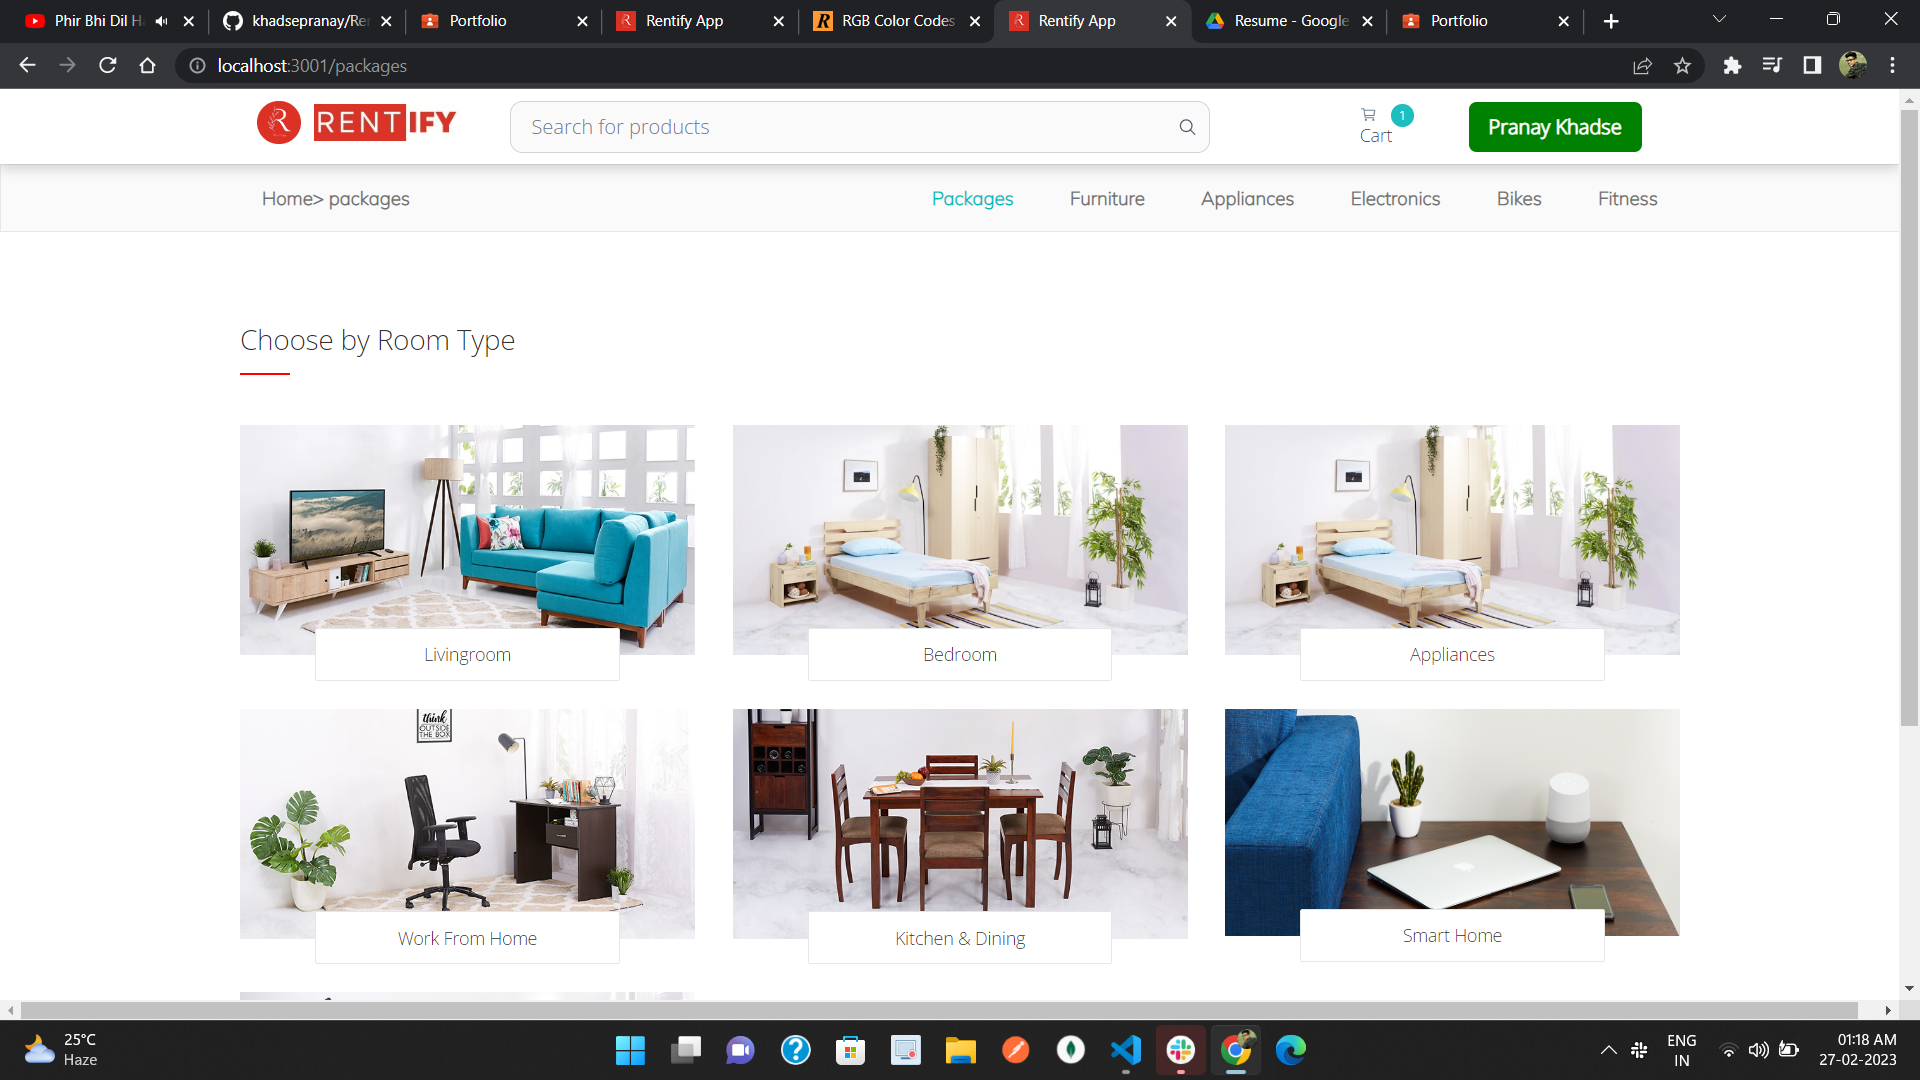Open Chrome extensions puzzle icon
Screen dimensions: 1920x1080
click(x=1732, y=66)
